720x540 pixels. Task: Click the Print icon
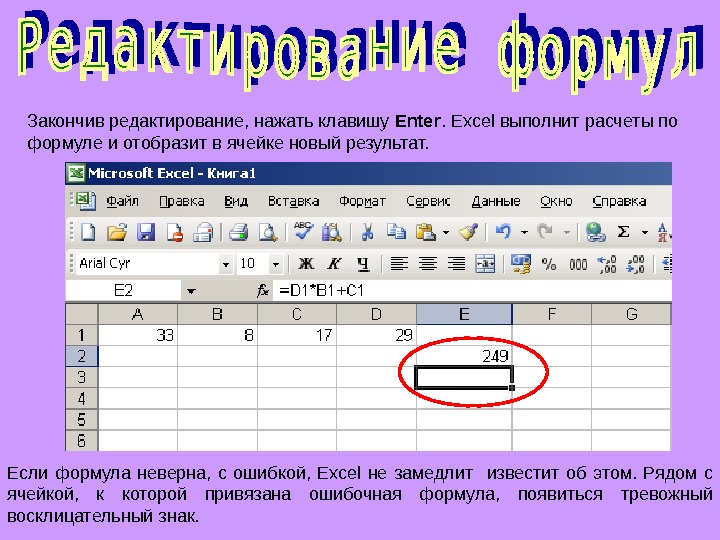(238, 232)
